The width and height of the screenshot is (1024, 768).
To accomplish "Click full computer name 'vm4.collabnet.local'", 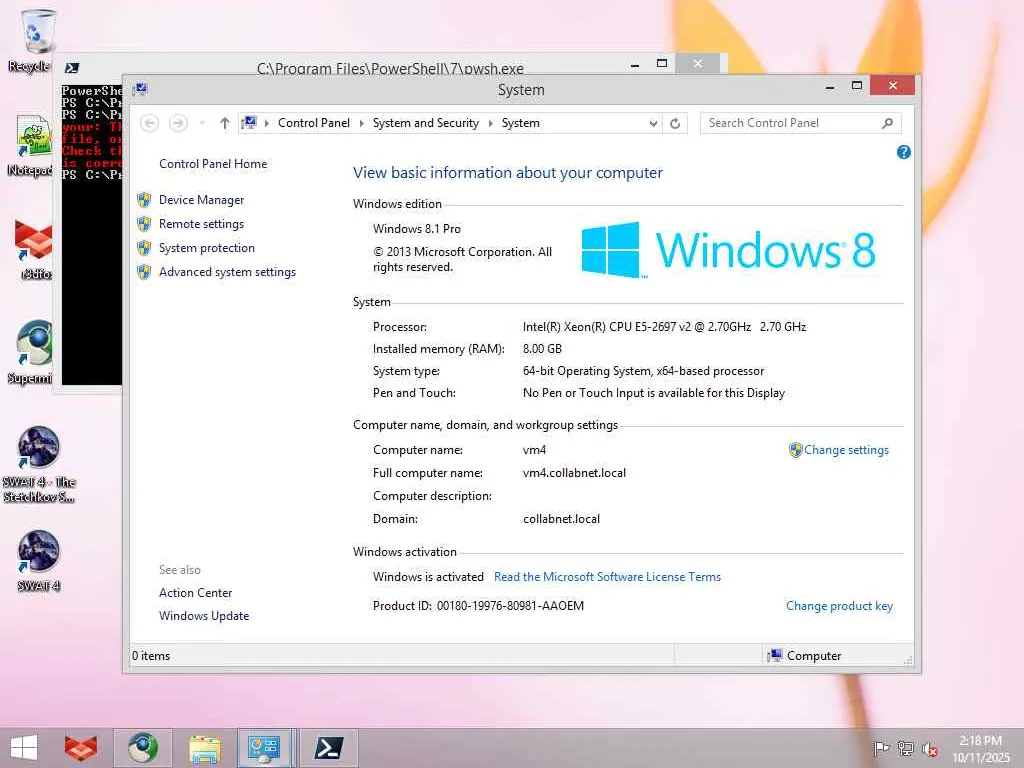I will tap(574, 473).
